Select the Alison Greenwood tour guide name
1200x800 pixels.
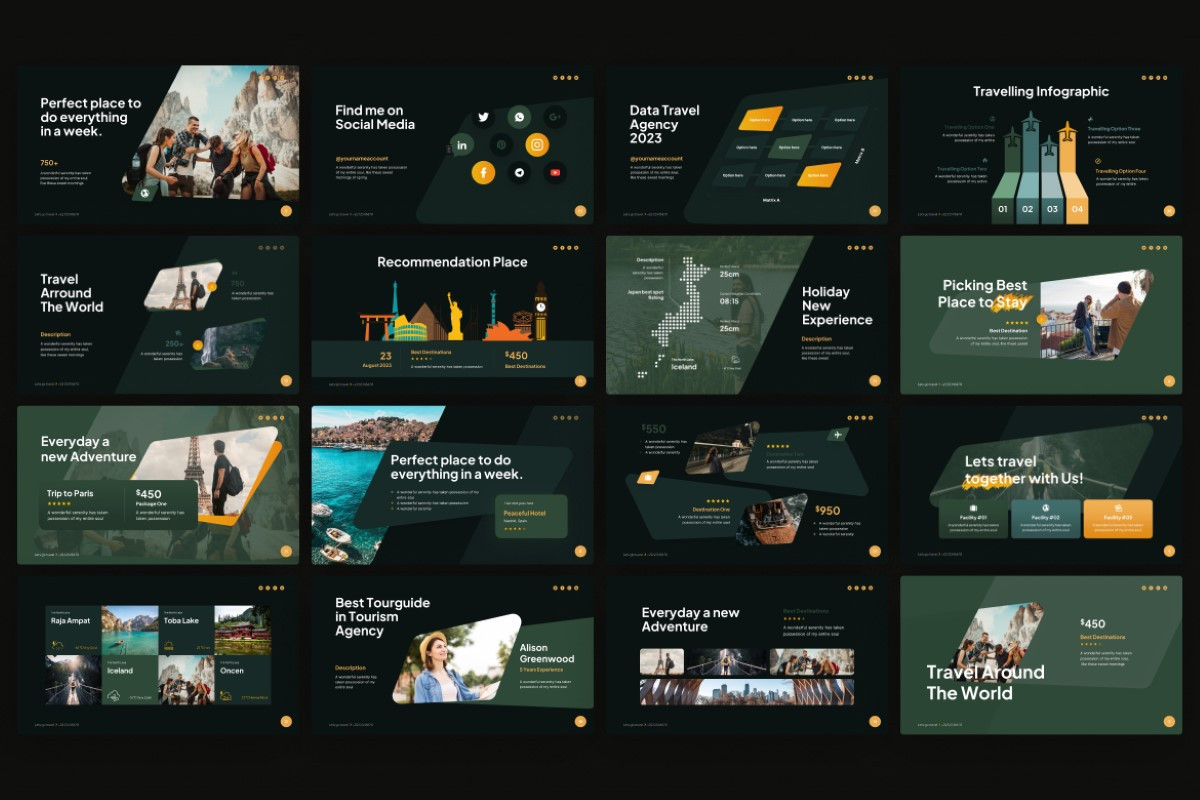click(x=547, y=653)
